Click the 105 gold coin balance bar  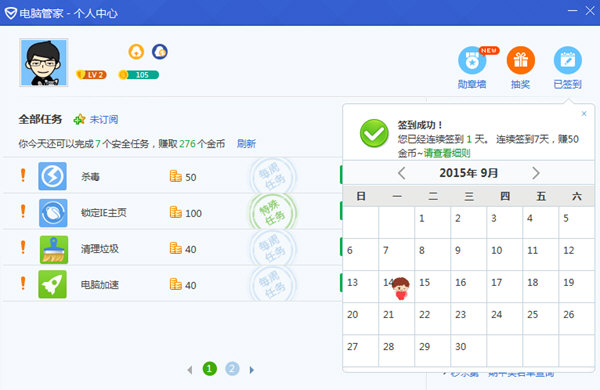pyautogui.click(x=139, y=75)
